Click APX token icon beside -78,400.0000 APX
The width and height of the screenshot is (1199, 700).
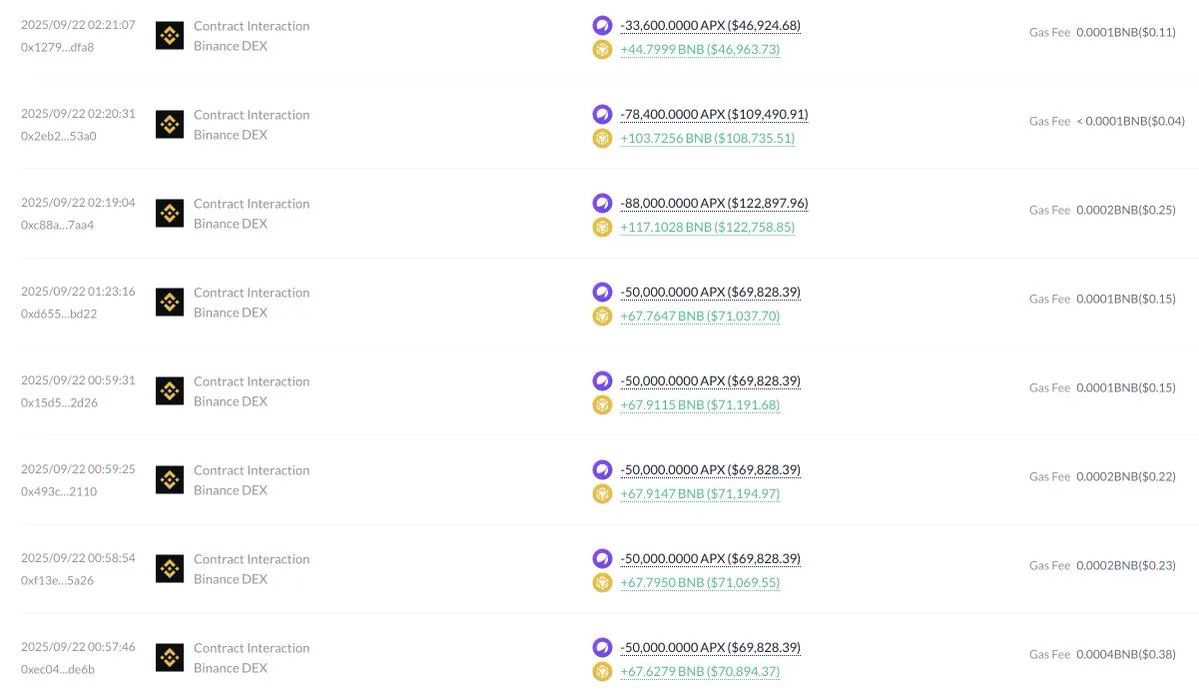tap(602, 115)
